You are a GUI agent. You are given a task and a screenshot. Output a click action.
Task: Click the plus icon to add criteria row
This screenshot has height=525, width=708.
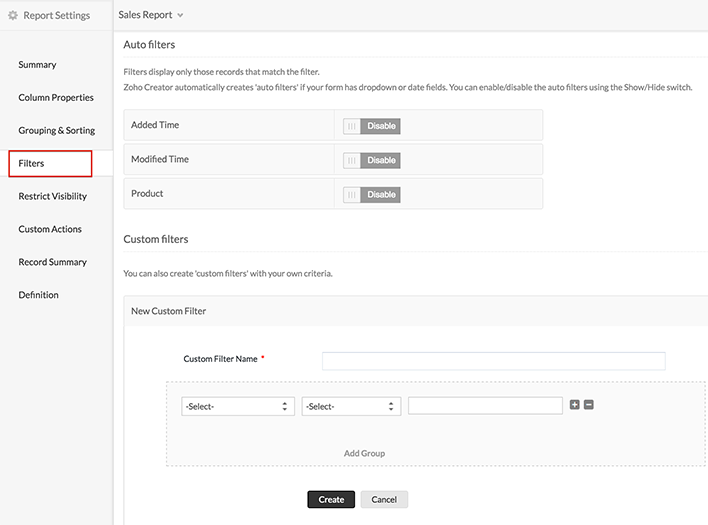coord(574,405)
